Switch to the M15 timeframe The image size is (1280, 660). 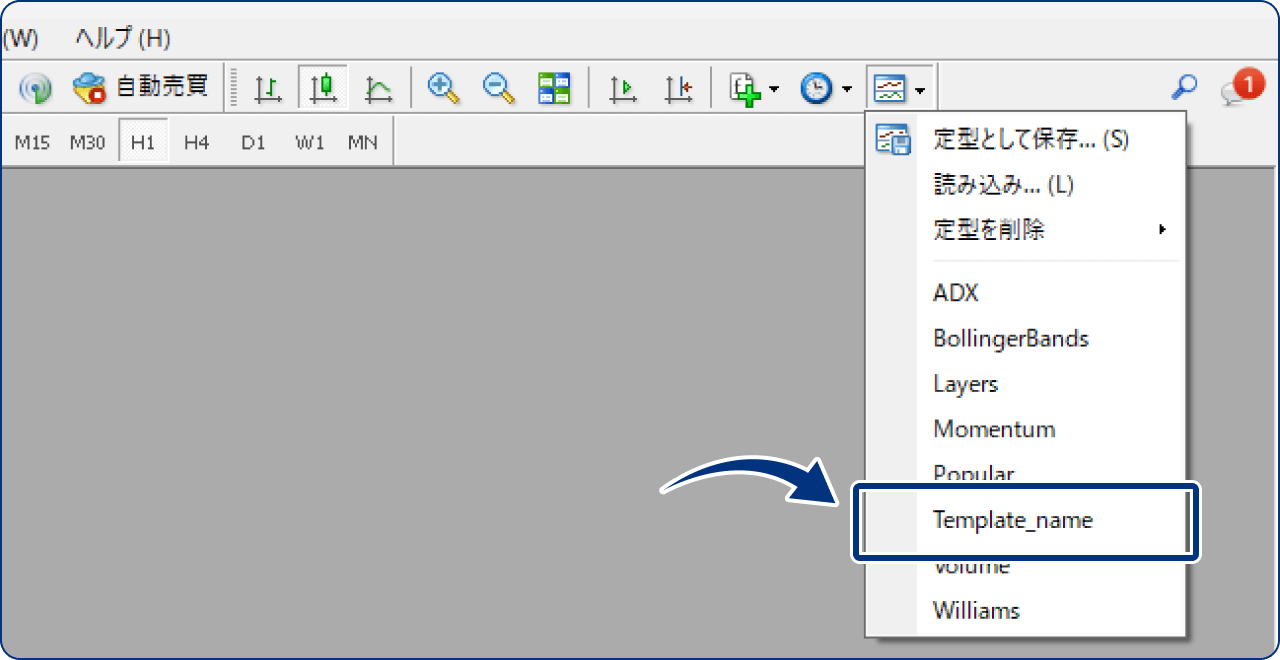[32, 142]
